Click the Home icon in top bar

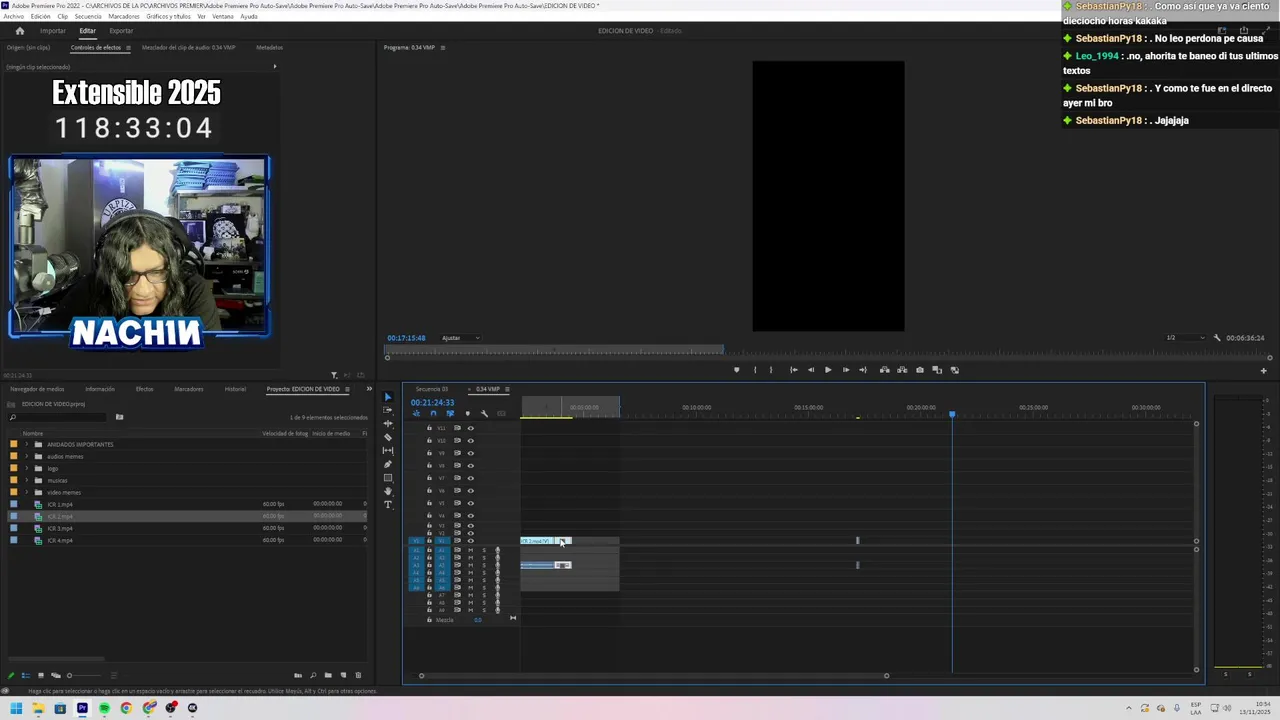click(x=19, y=31)
